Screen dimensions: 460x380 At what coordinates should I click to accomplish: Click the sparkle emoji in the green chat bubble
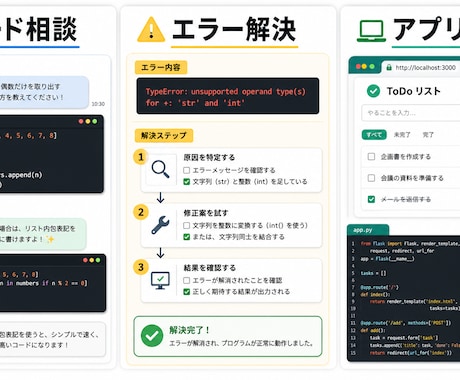tap(50, 239)
